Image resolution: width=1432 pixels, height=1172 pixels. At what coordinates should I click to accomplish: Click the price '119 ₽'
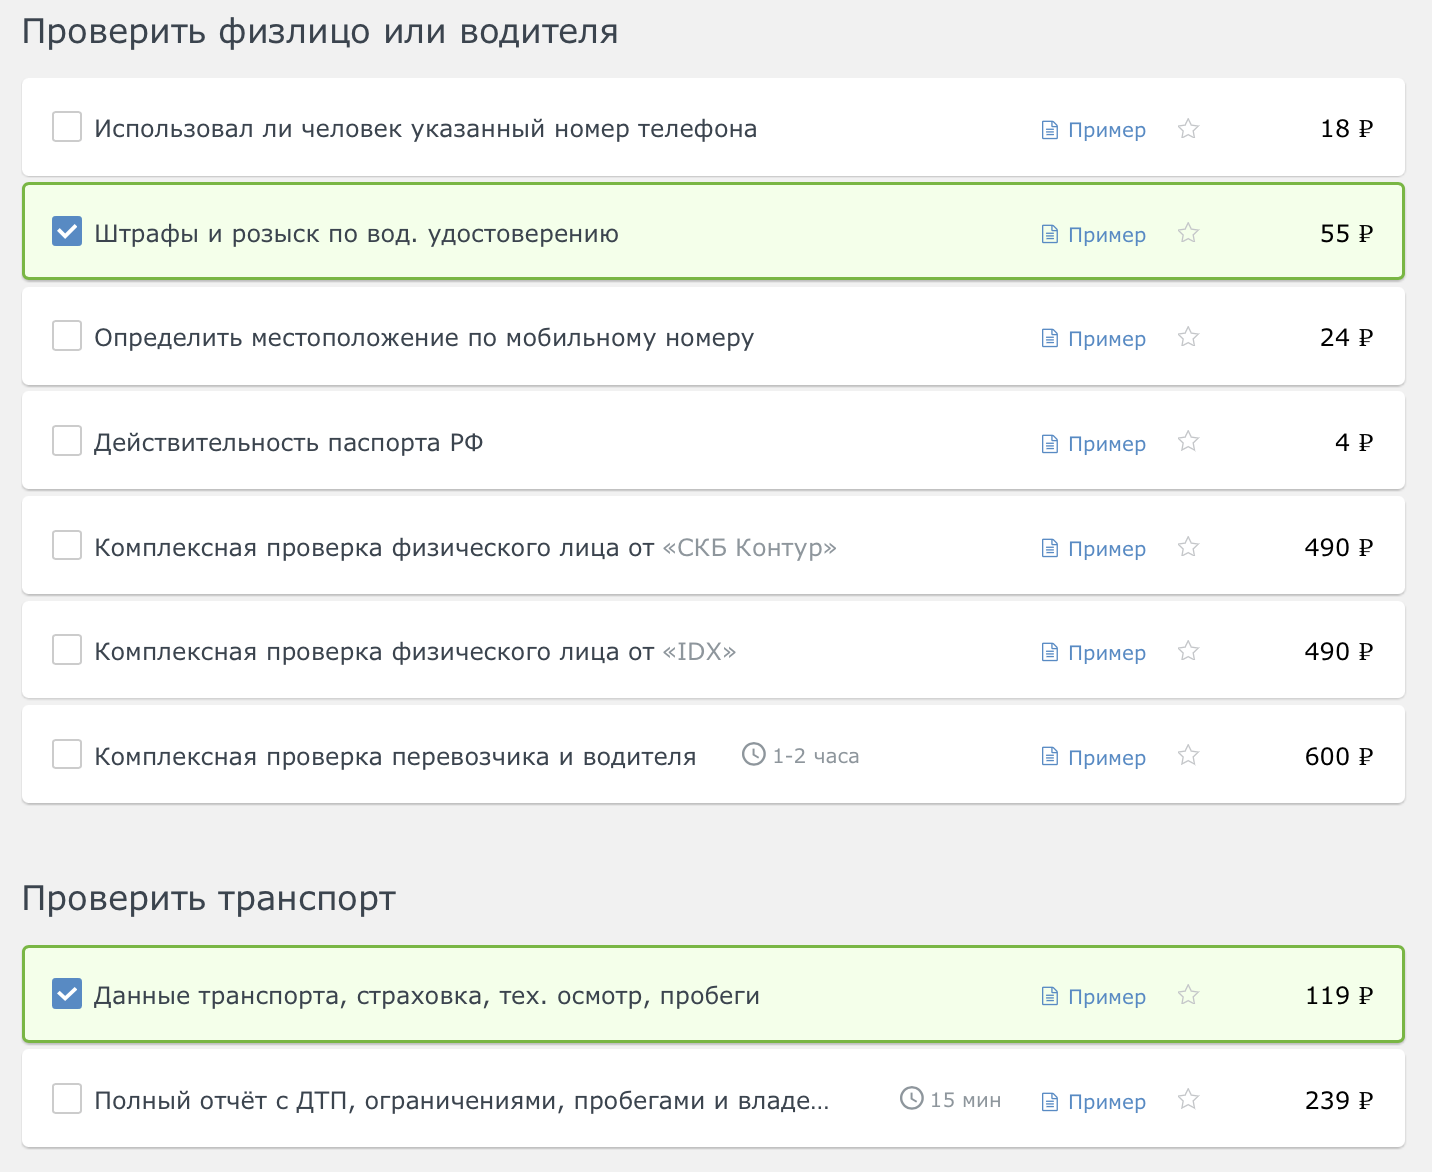tap(1339, 995)
